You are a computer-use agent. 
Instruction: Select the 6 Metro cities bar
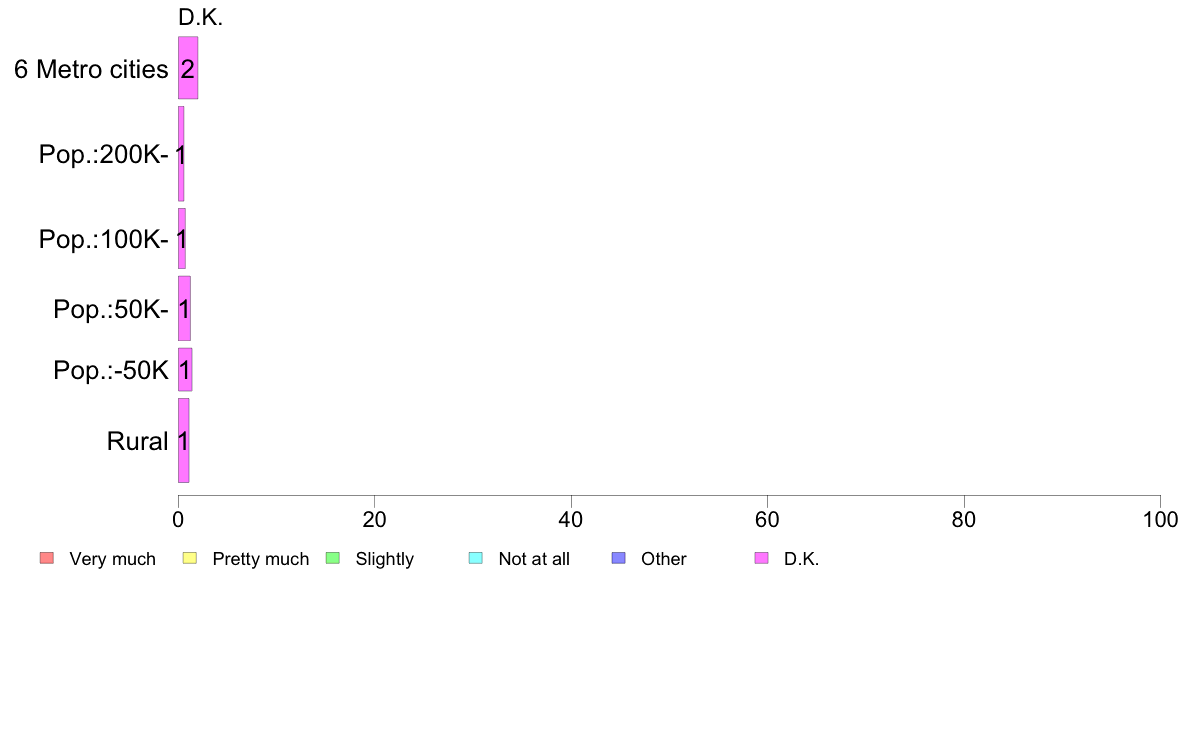tap(188, 67)
